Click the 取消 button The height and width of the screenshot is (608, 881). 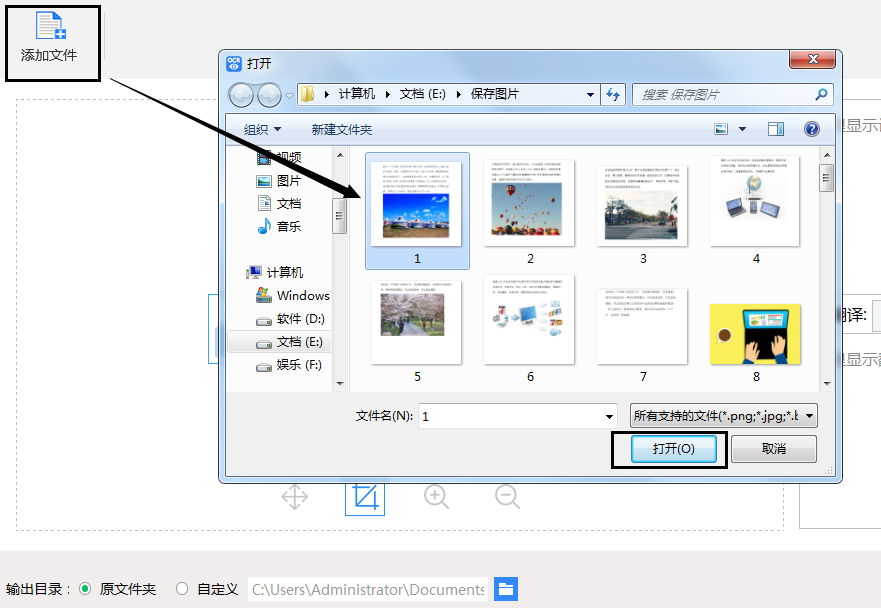773,449
